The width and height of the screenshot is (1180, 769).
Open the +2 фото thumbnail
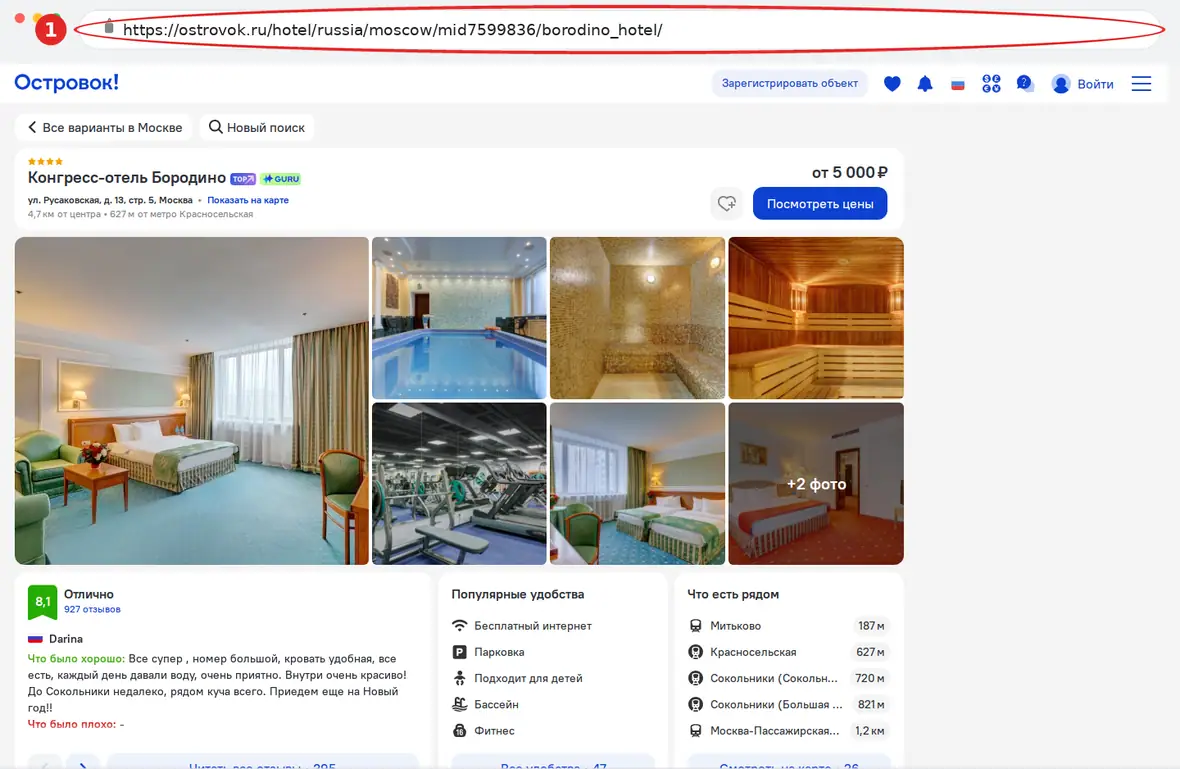point(816,483)
